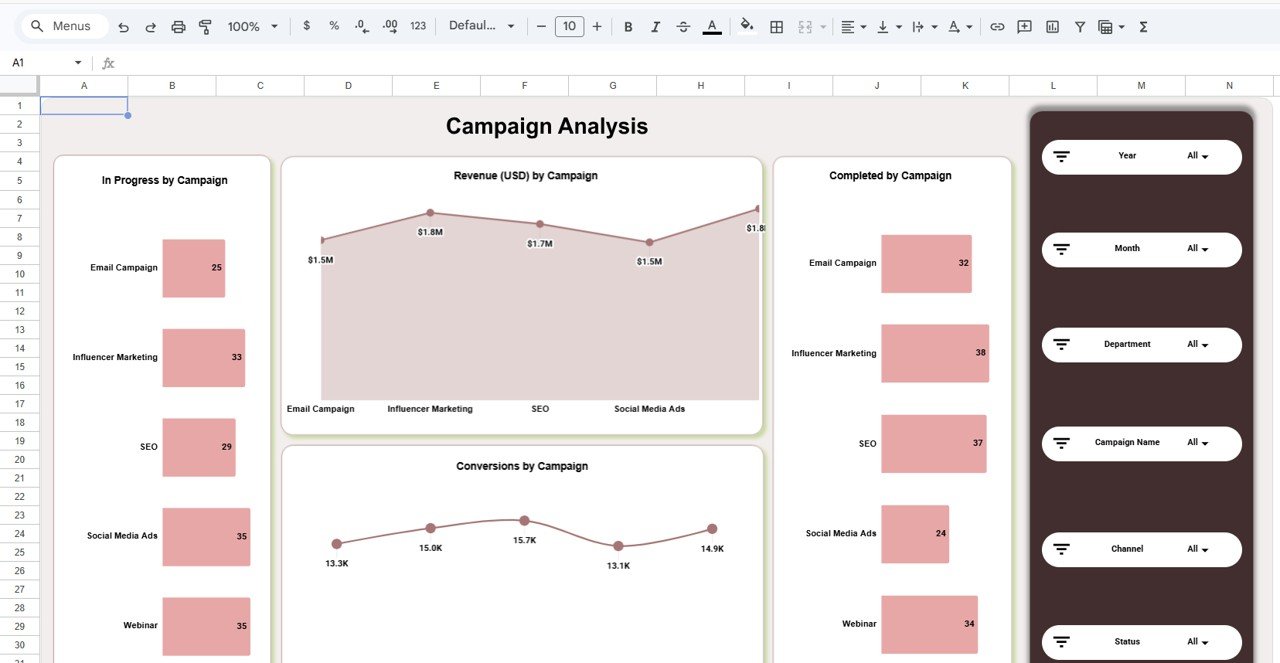Insert a comment
The width and height of the screenshot is (1280, 663).
[1024, 26]
